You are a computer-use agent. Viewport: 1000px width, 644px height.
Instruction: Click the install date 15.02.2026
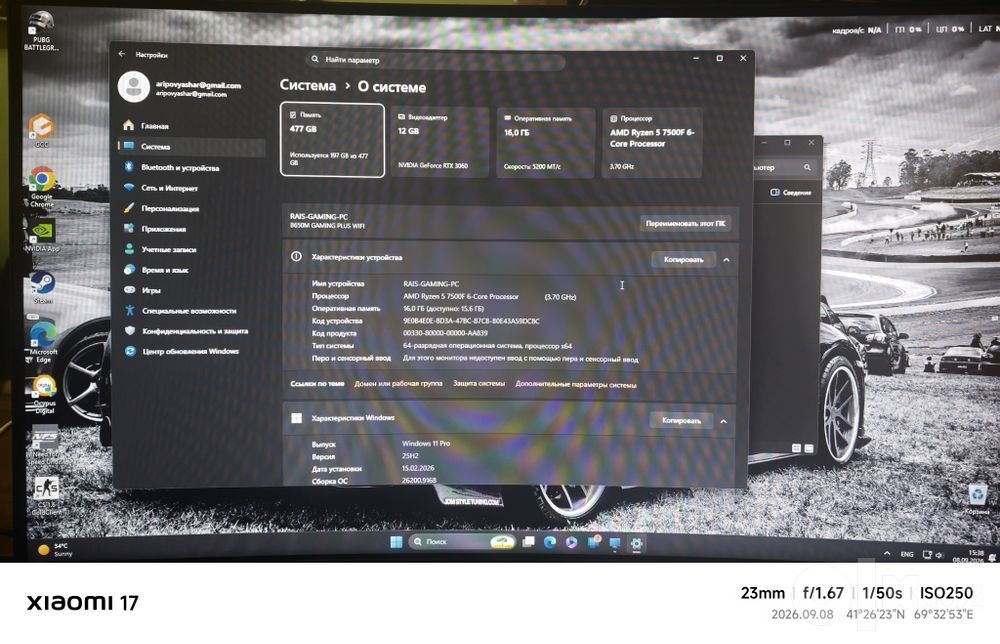(x=418, y=468)
